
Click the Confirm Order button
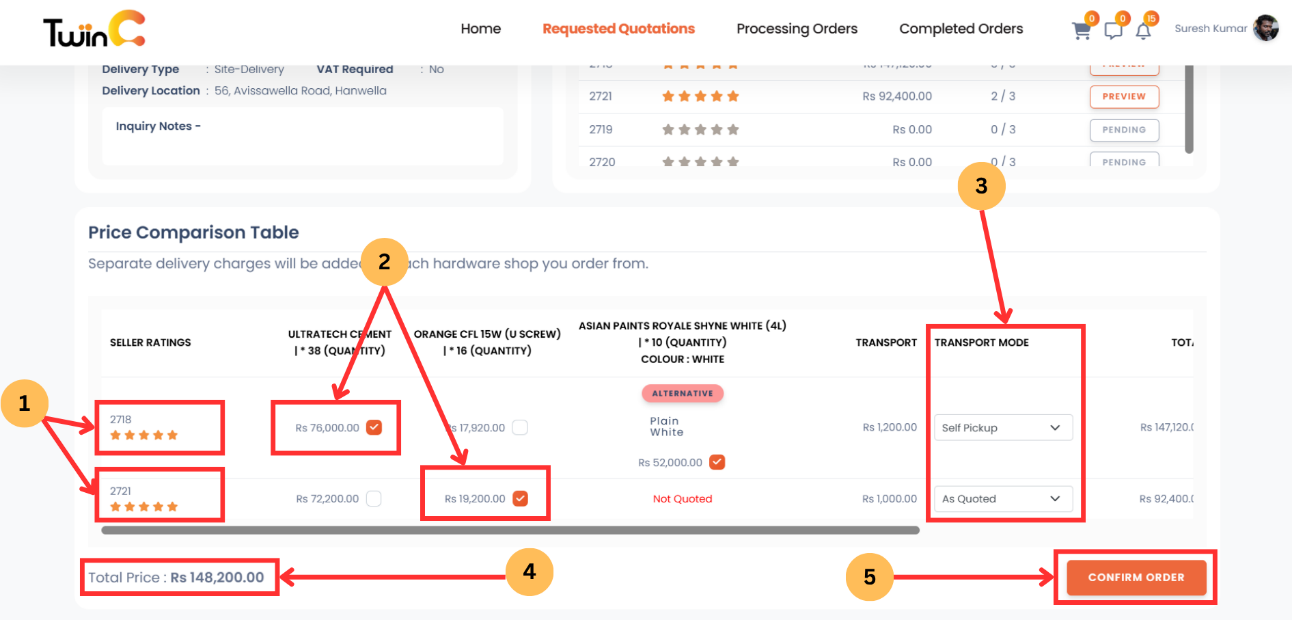coord(1134,577)
